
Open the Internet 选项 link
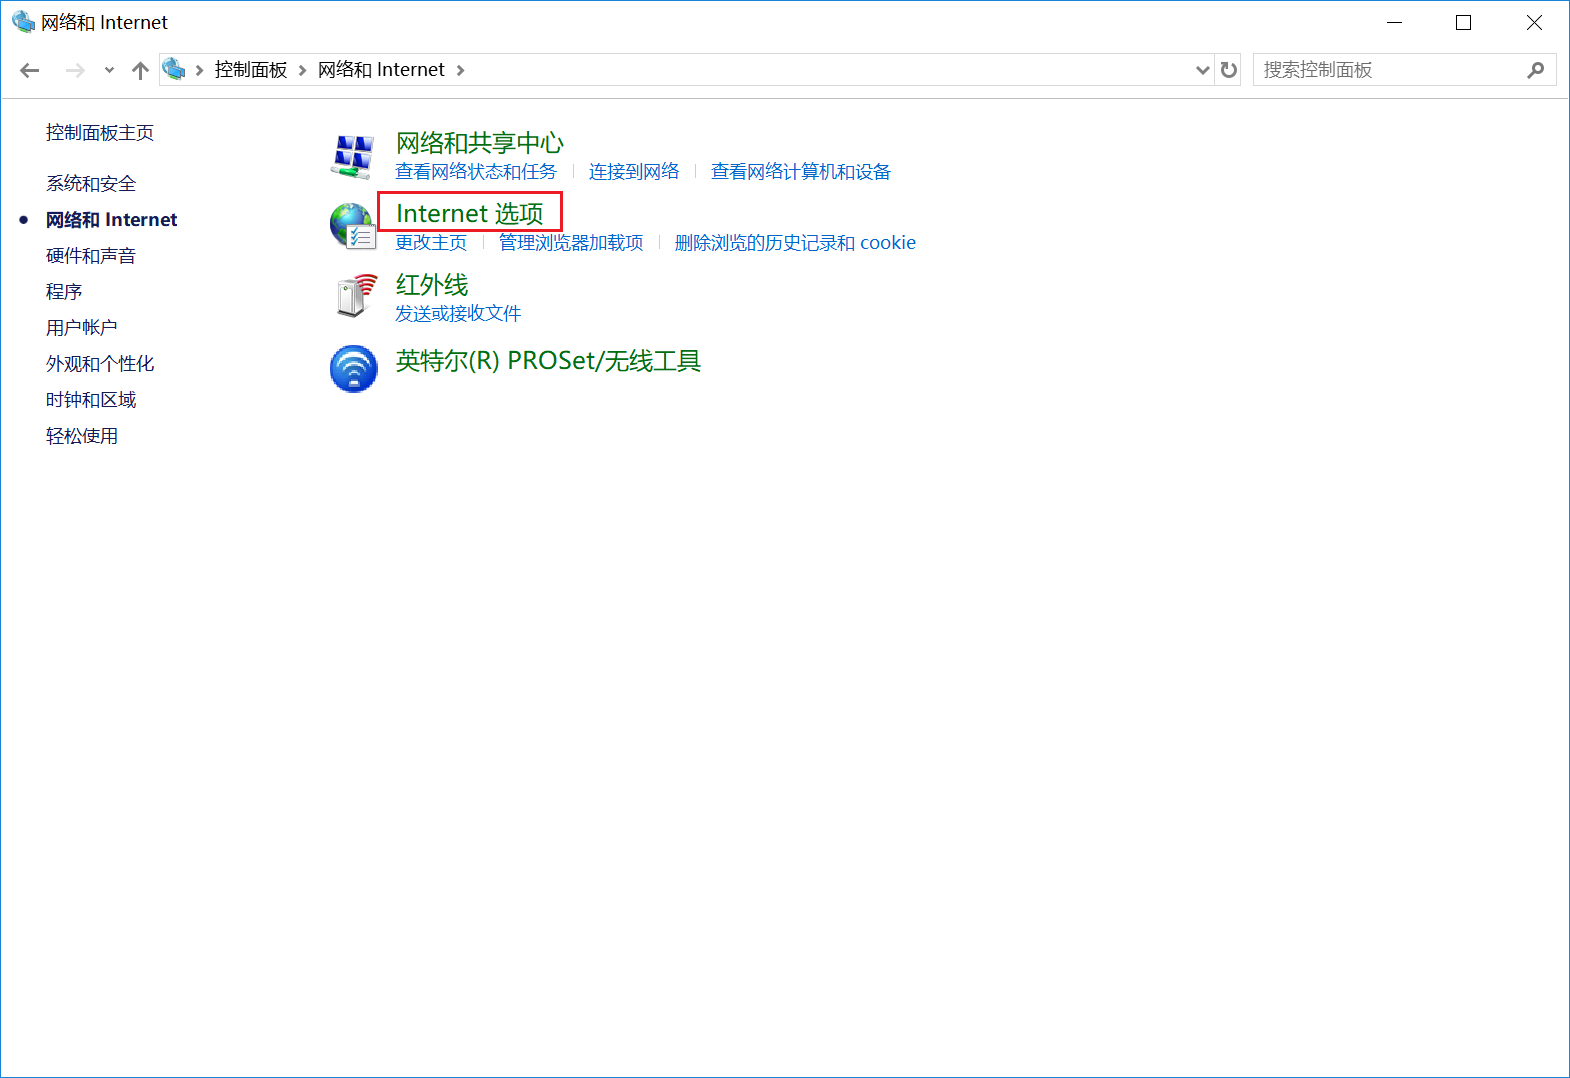[x=469, y=213]
